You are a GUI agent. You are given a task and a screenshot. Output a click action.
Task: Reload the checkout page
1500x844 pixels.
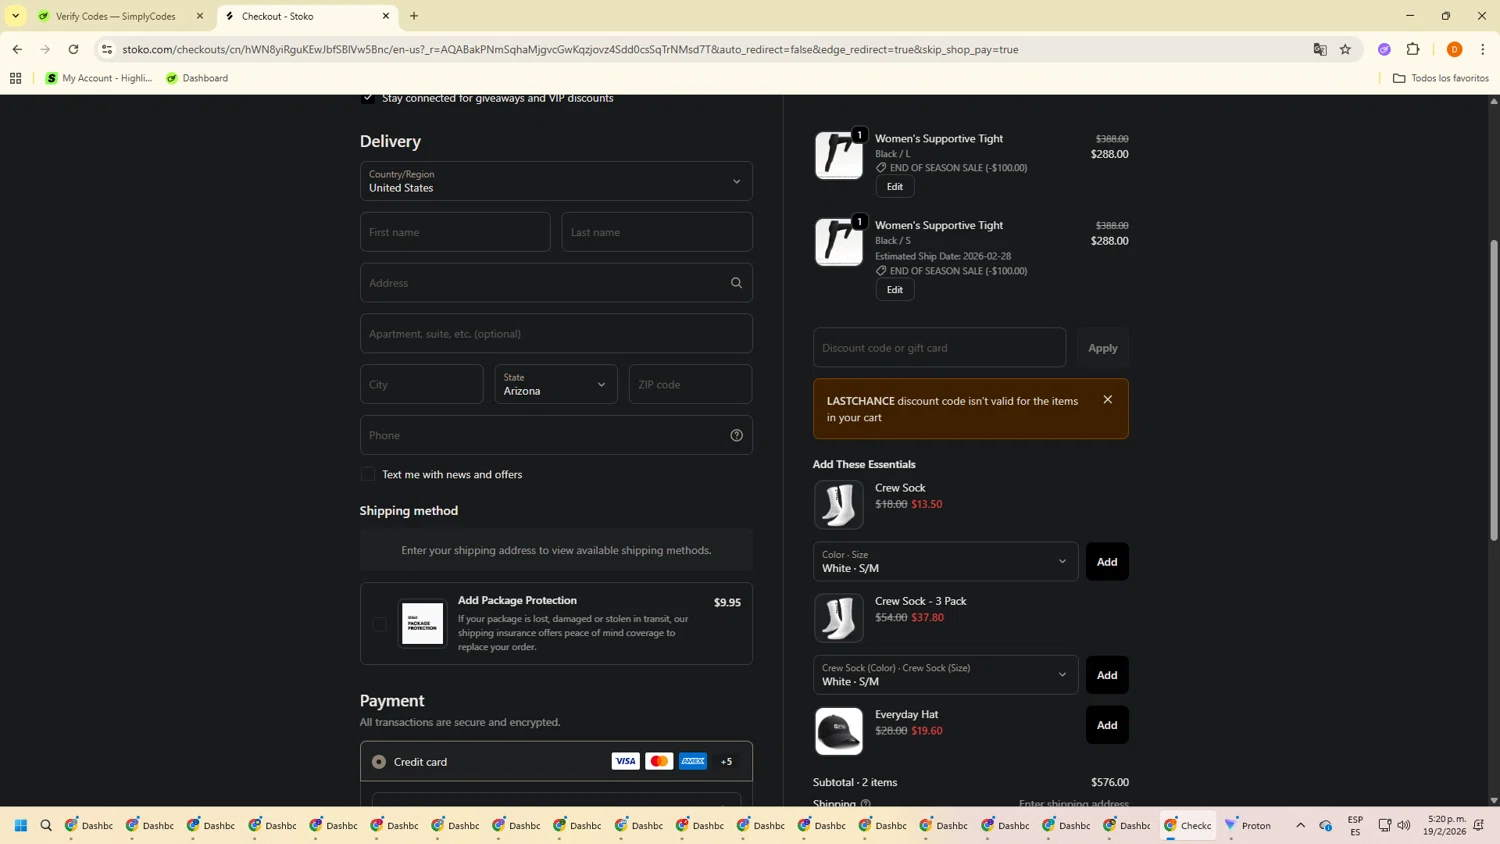(x=73, y=49)
